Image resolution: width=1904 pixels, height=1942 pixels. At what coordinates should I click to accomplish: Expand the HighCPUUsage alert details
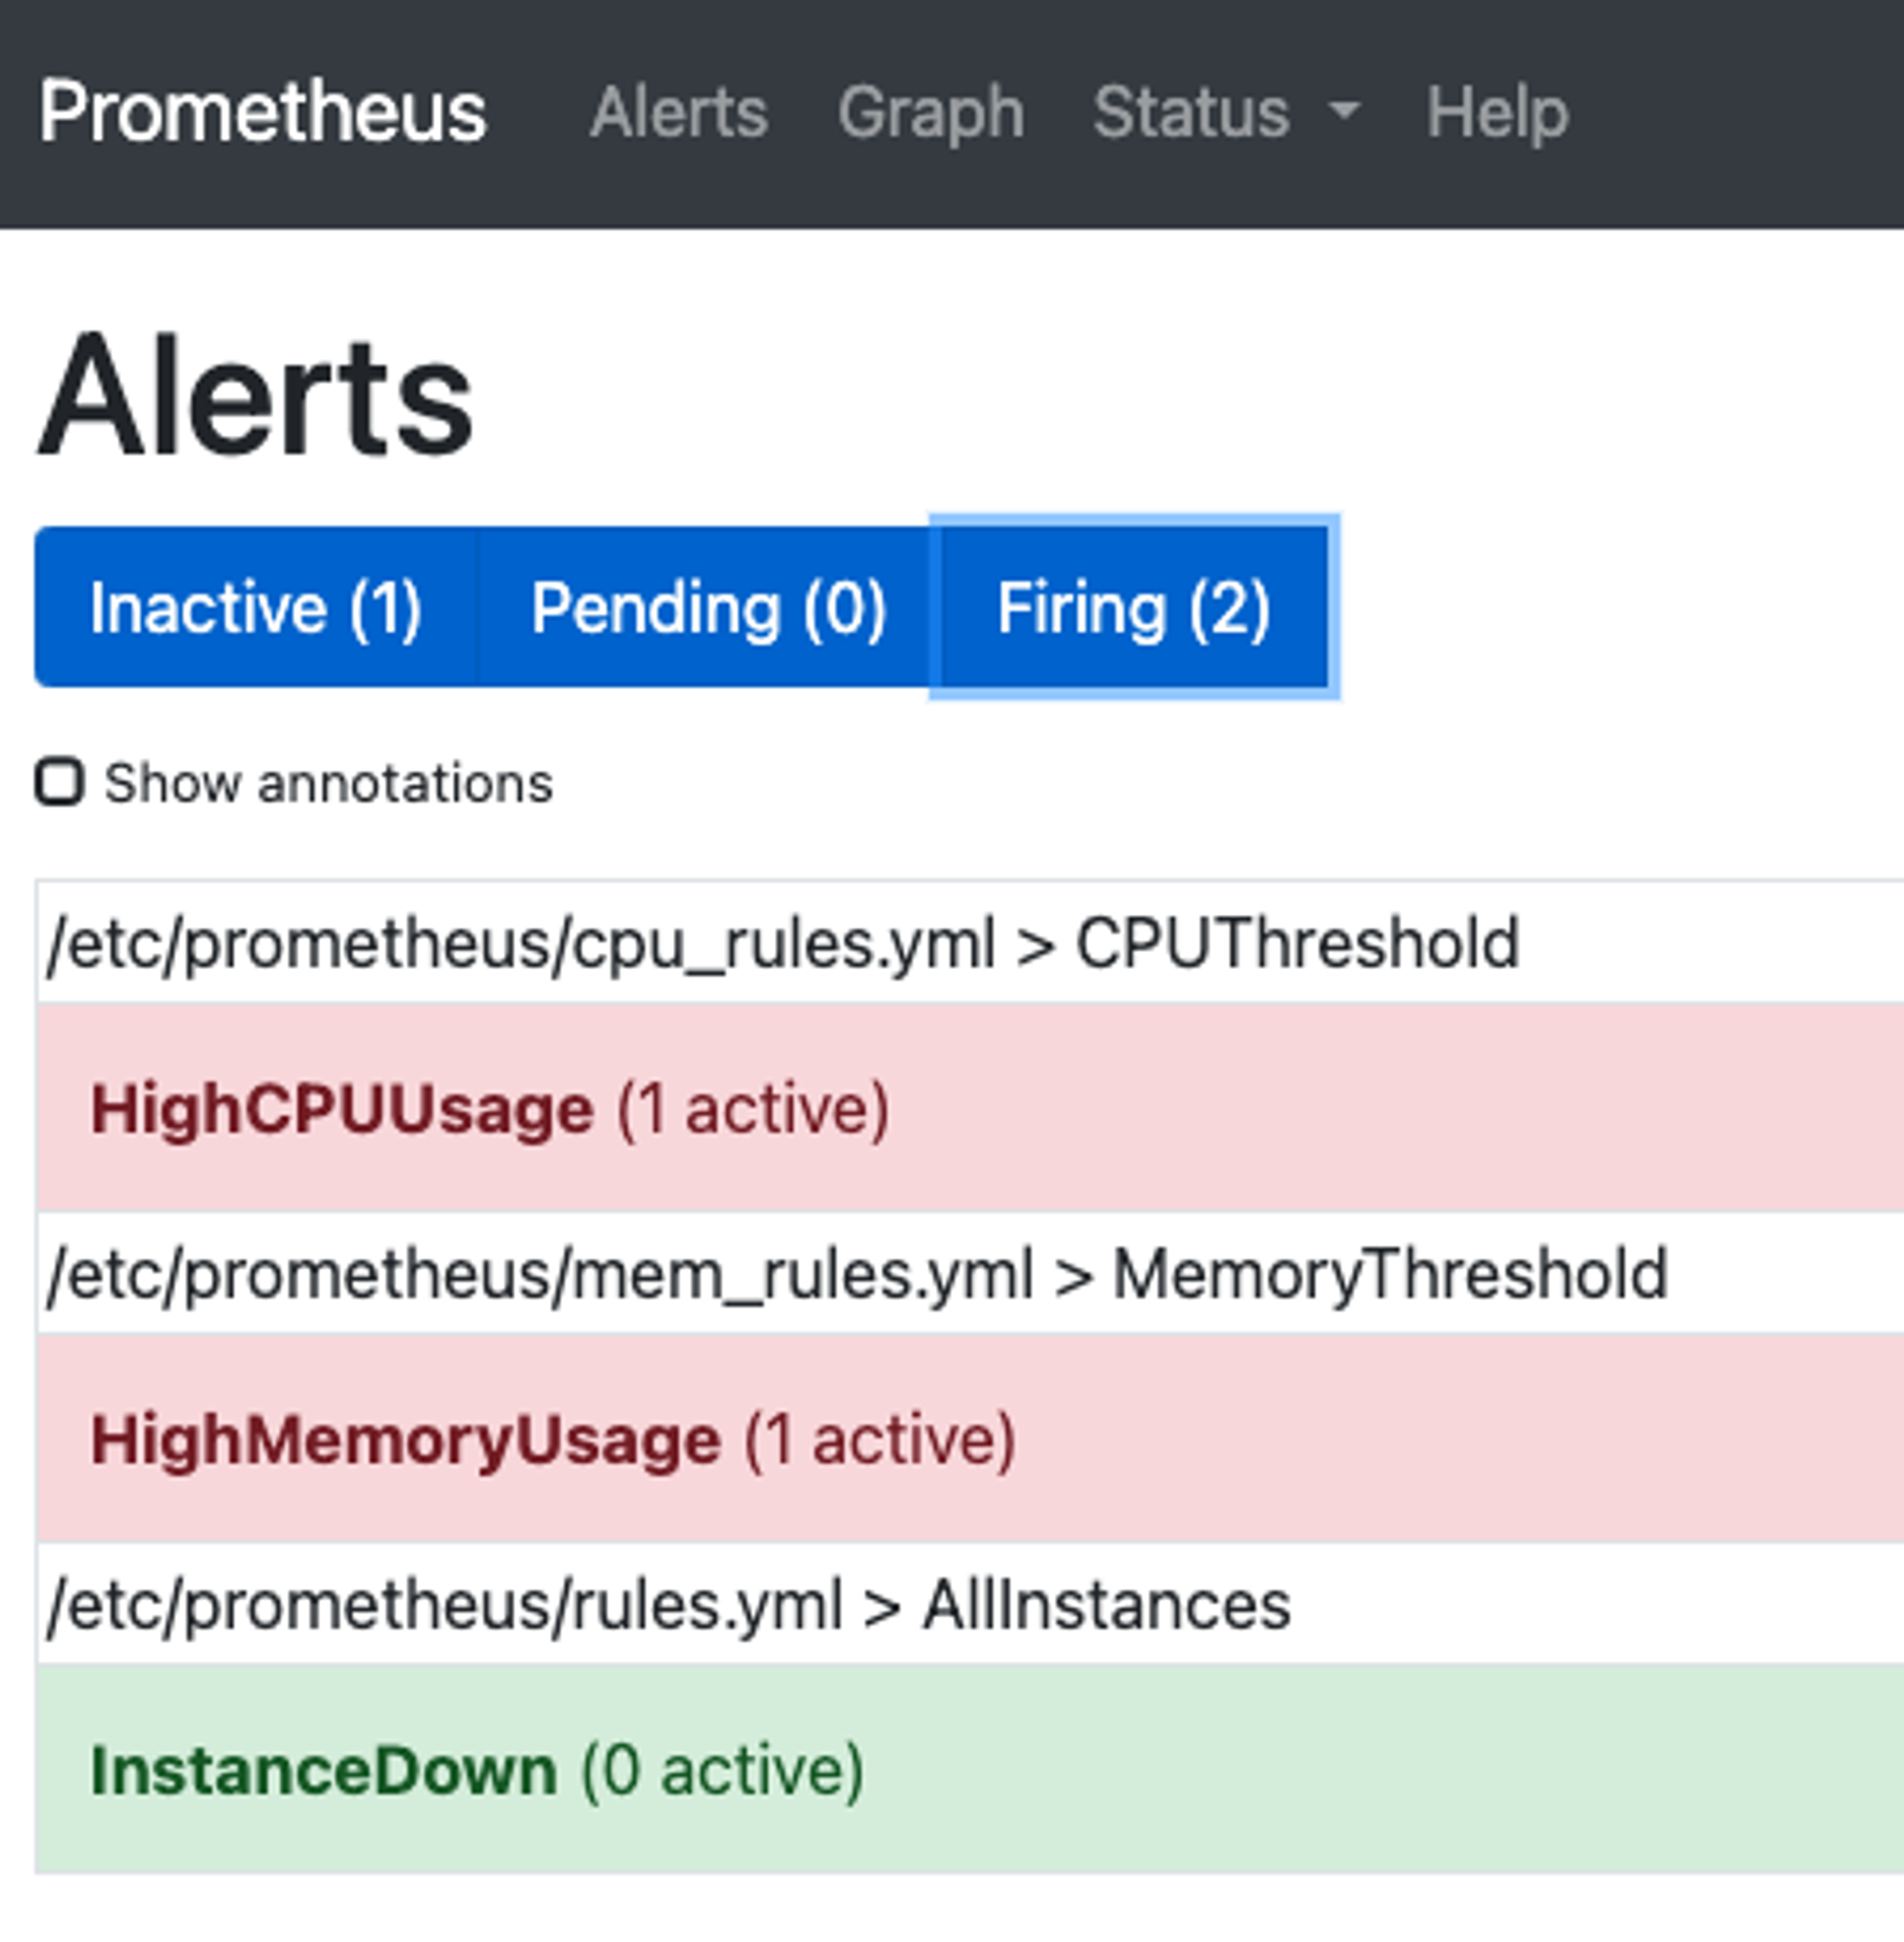[x=488, y=1105]
